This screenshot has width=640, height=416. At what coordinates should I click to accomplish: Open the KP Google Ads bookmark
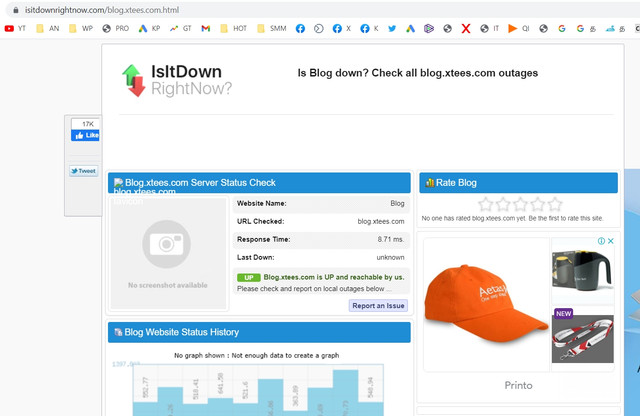point(149,29)
